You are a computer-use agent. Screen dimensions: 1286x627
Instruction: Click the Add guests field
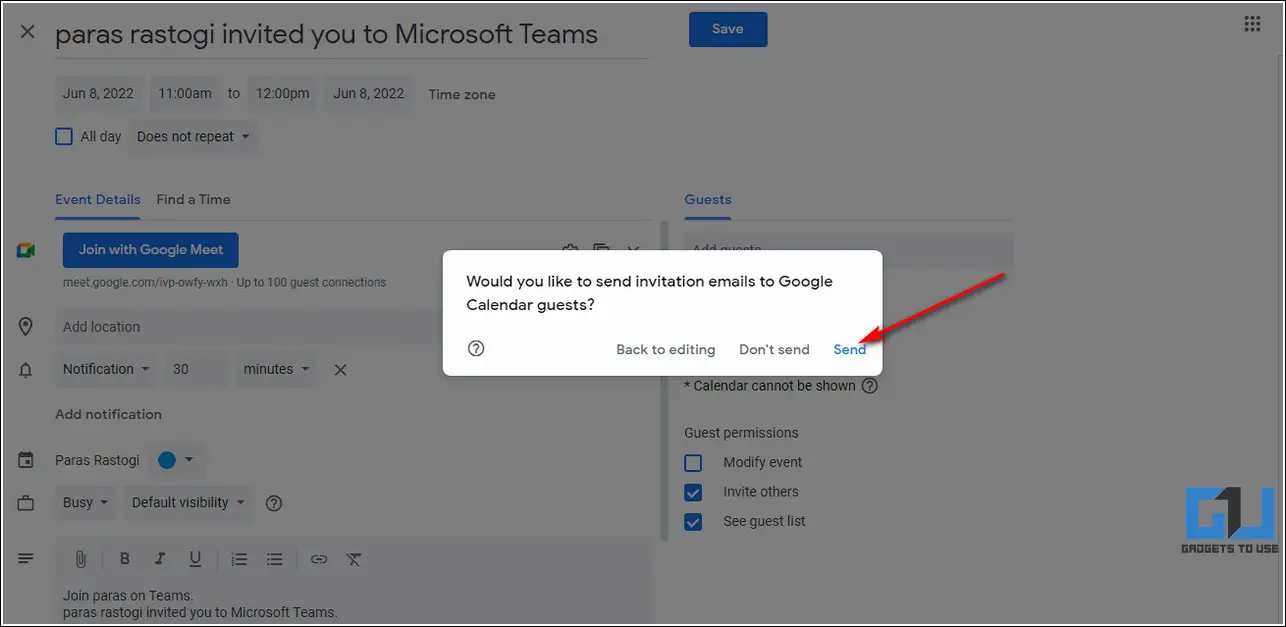(848, 250)
